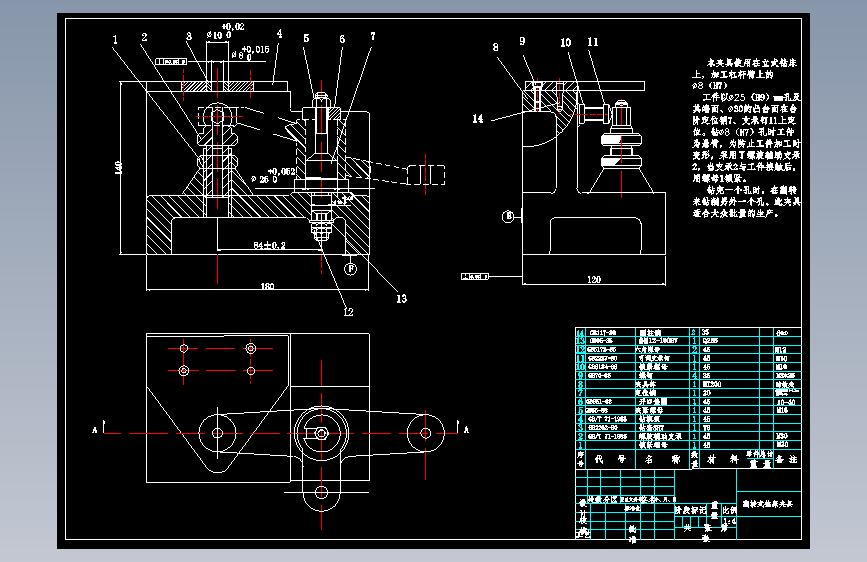The image size is (867, 562).
Task: Click the 名称 column header
Action: point(662,459)
